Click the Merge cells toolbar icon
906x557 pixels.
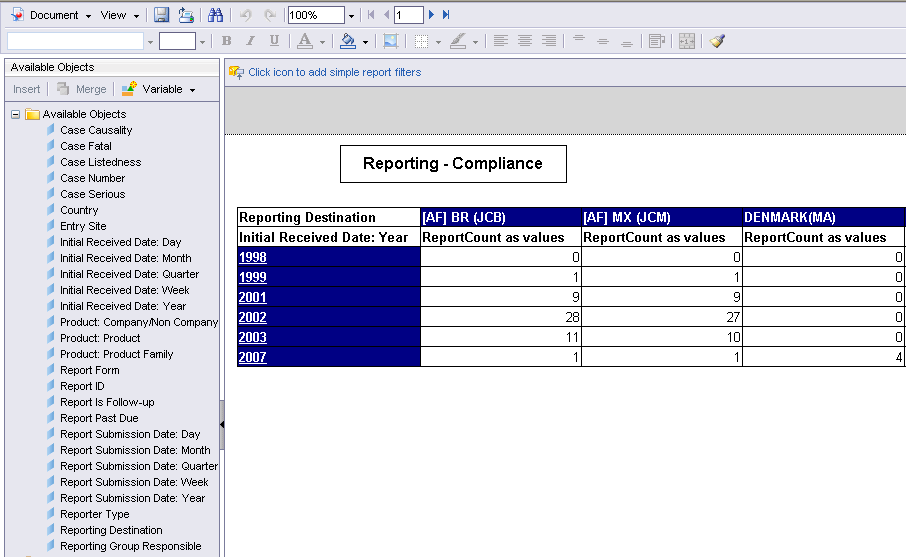pos(686,41)
